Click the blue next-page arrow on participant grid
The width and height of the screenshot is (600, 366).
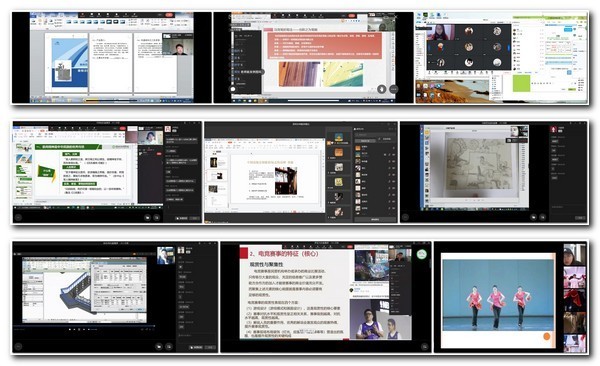pyautogui.click(x=509, y=47)
